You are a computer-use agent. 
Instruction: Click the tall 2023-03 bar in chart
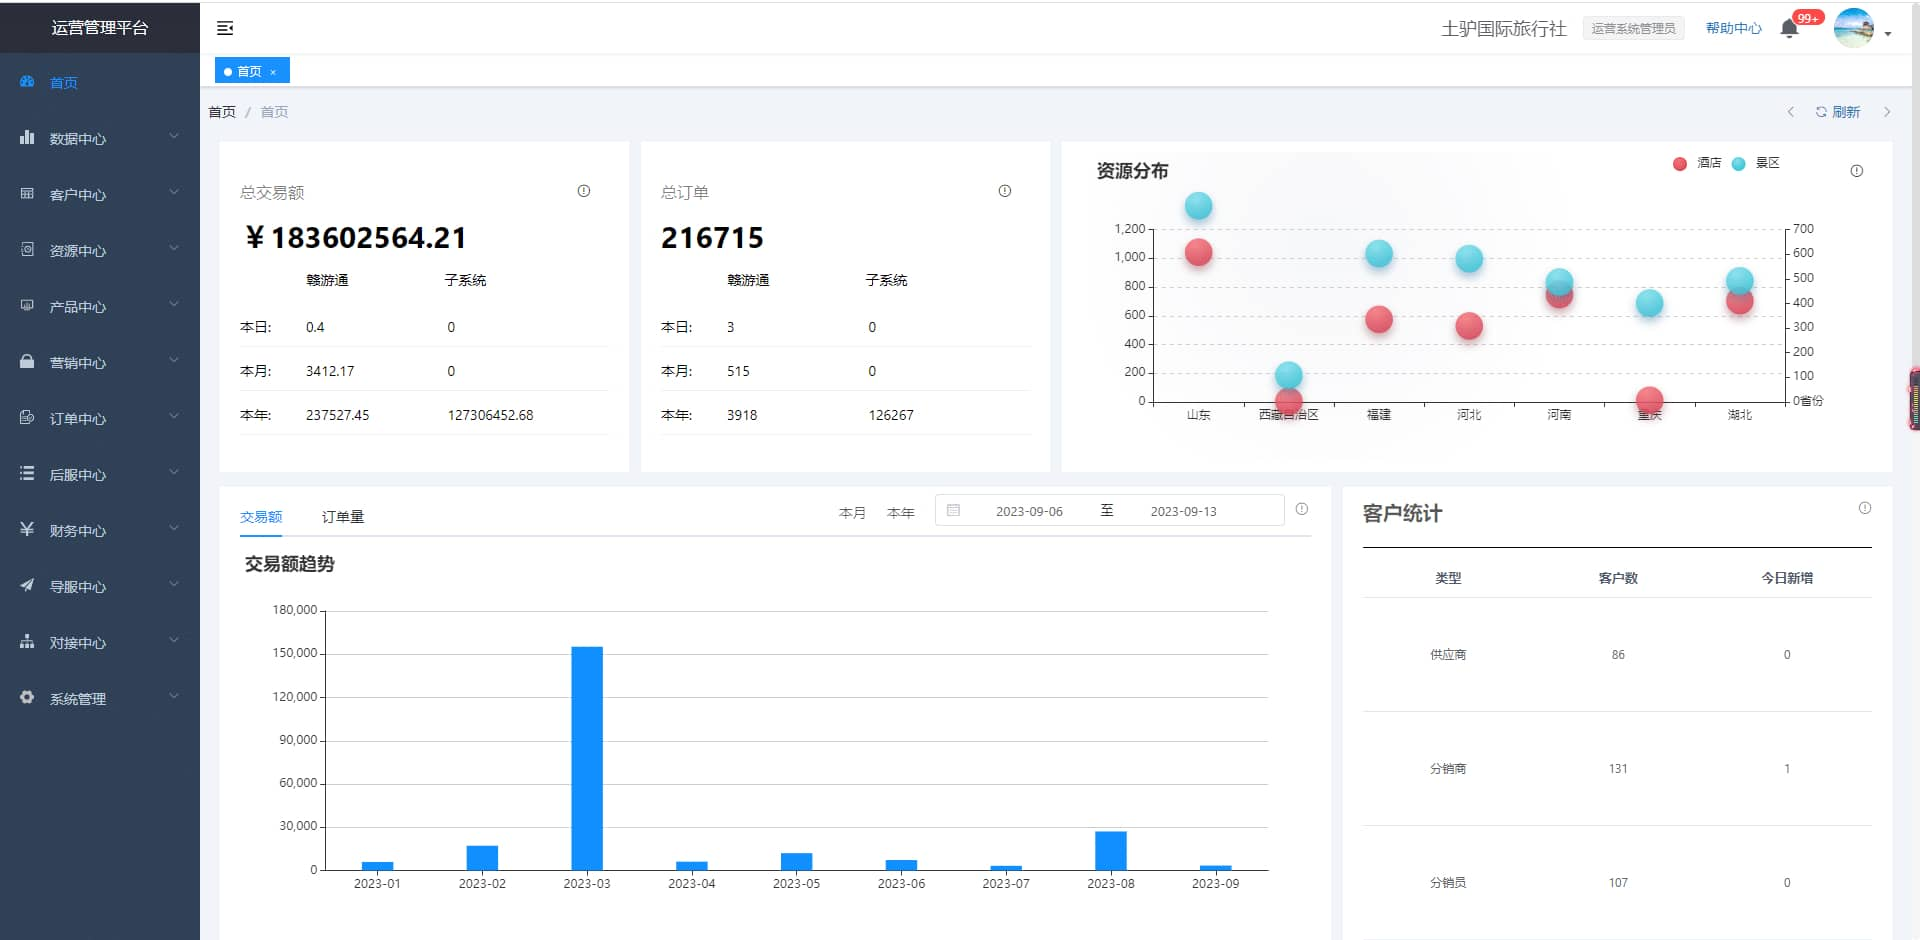coord(587,758)
